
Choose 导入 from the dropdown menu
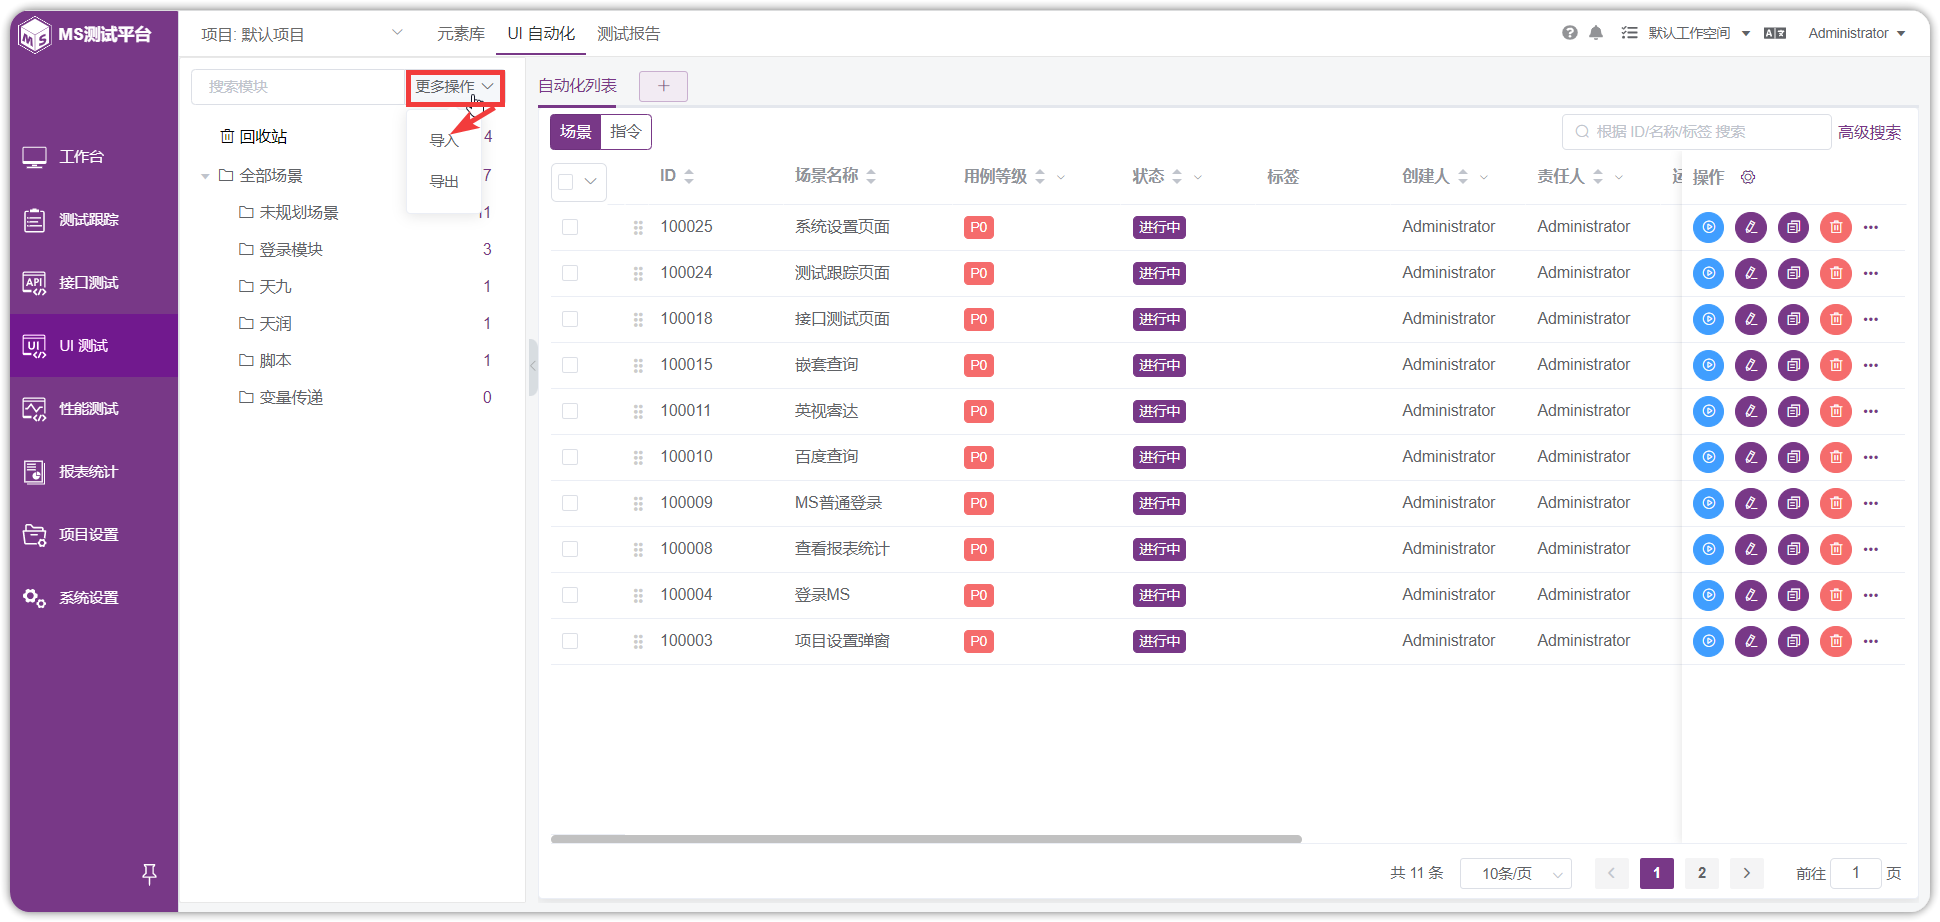[444, 140]
